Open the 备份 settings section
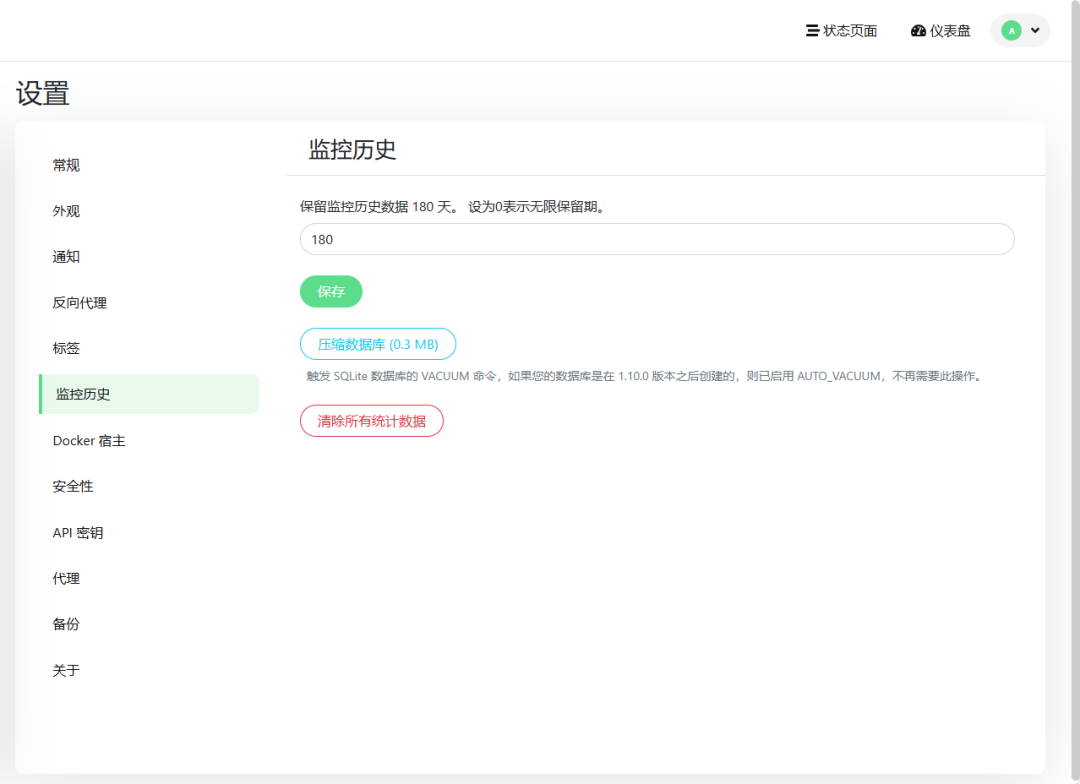Viewport: 1080px width, 784px height. [65, 624]
